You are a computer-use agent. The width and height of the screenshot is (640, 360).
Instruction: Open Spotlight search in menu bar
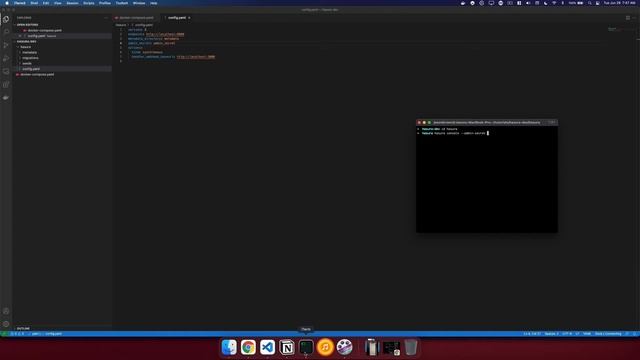(x=589, y=3)
